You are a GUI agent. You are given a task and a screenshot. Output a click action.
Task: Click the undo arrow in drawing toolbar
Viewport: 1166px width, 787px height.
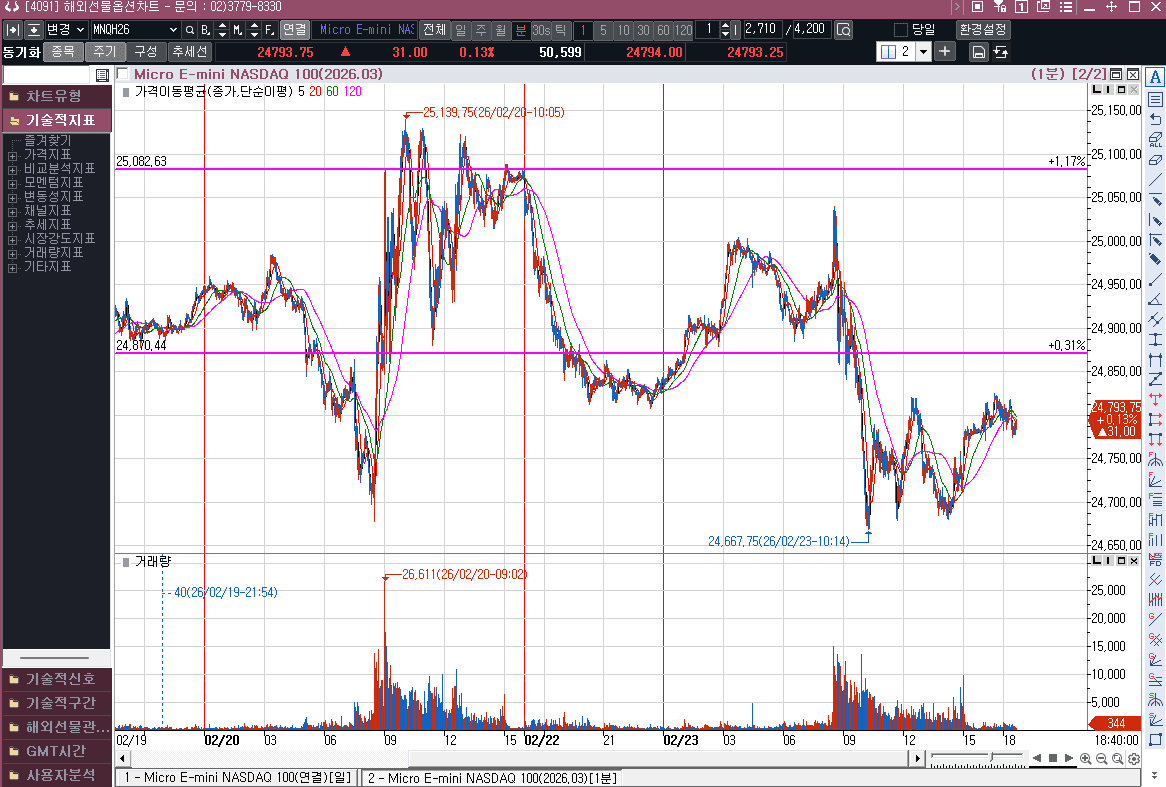(1155, 119)
